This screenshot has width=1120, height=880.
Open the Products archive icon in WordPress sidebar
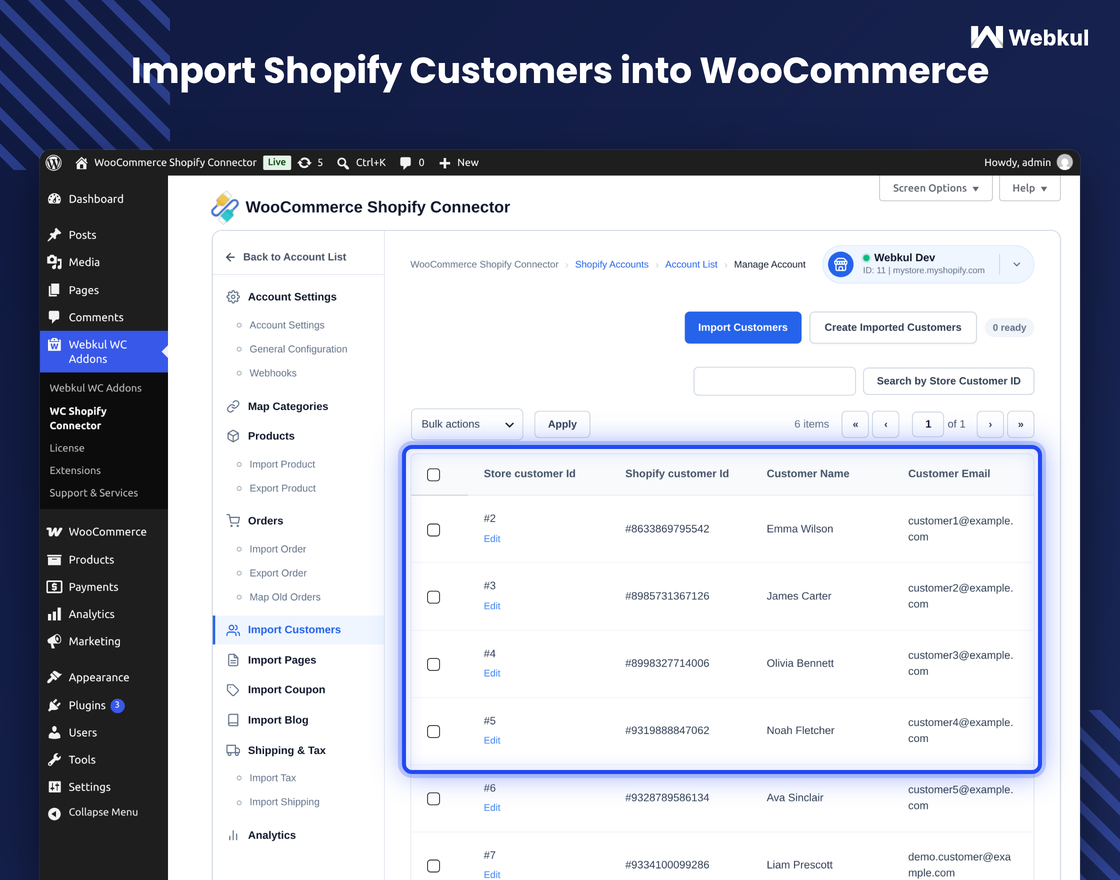54,559
